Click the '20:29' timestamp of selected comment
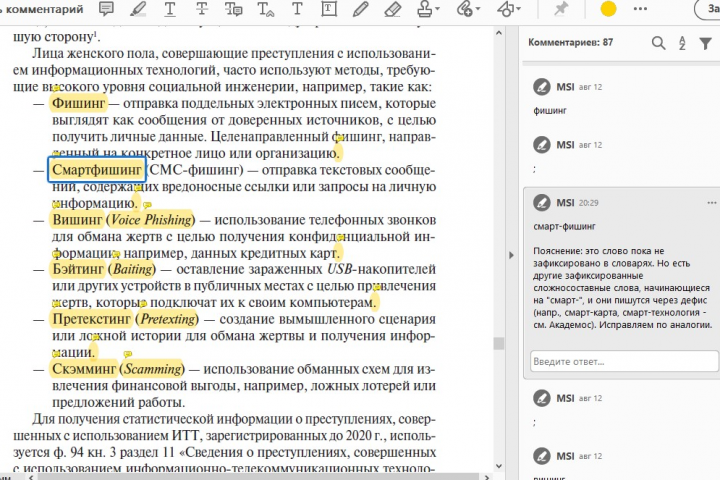This screenshot has height=480, width=720. coord(588,203)
